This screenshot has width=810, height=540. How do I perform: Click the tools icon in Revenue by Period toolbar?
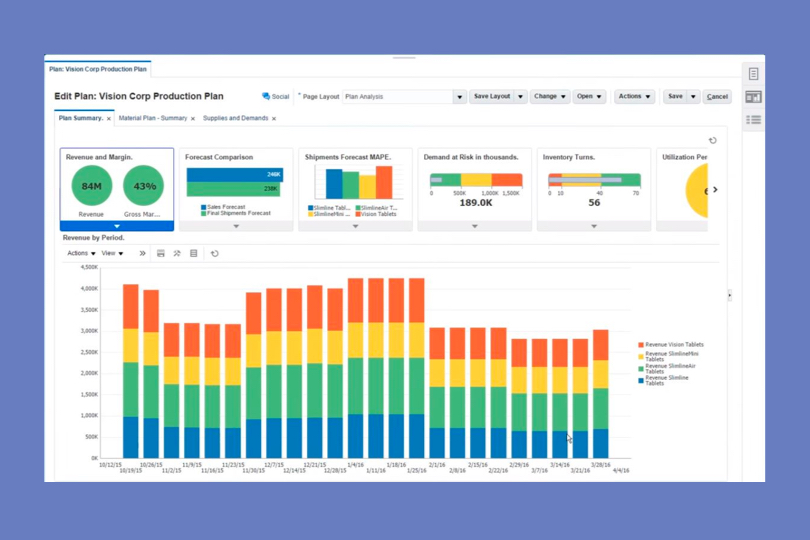[x=177, y=253]
